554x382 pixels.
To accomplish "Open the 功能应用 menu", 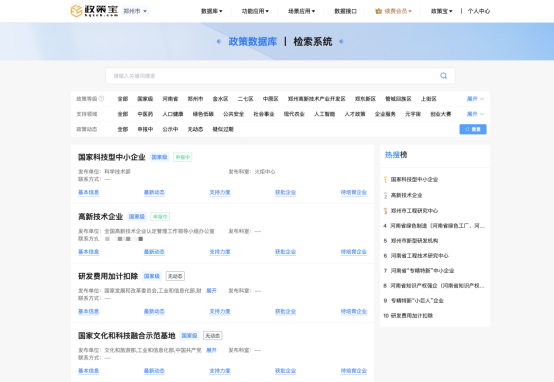I will 255,11.
